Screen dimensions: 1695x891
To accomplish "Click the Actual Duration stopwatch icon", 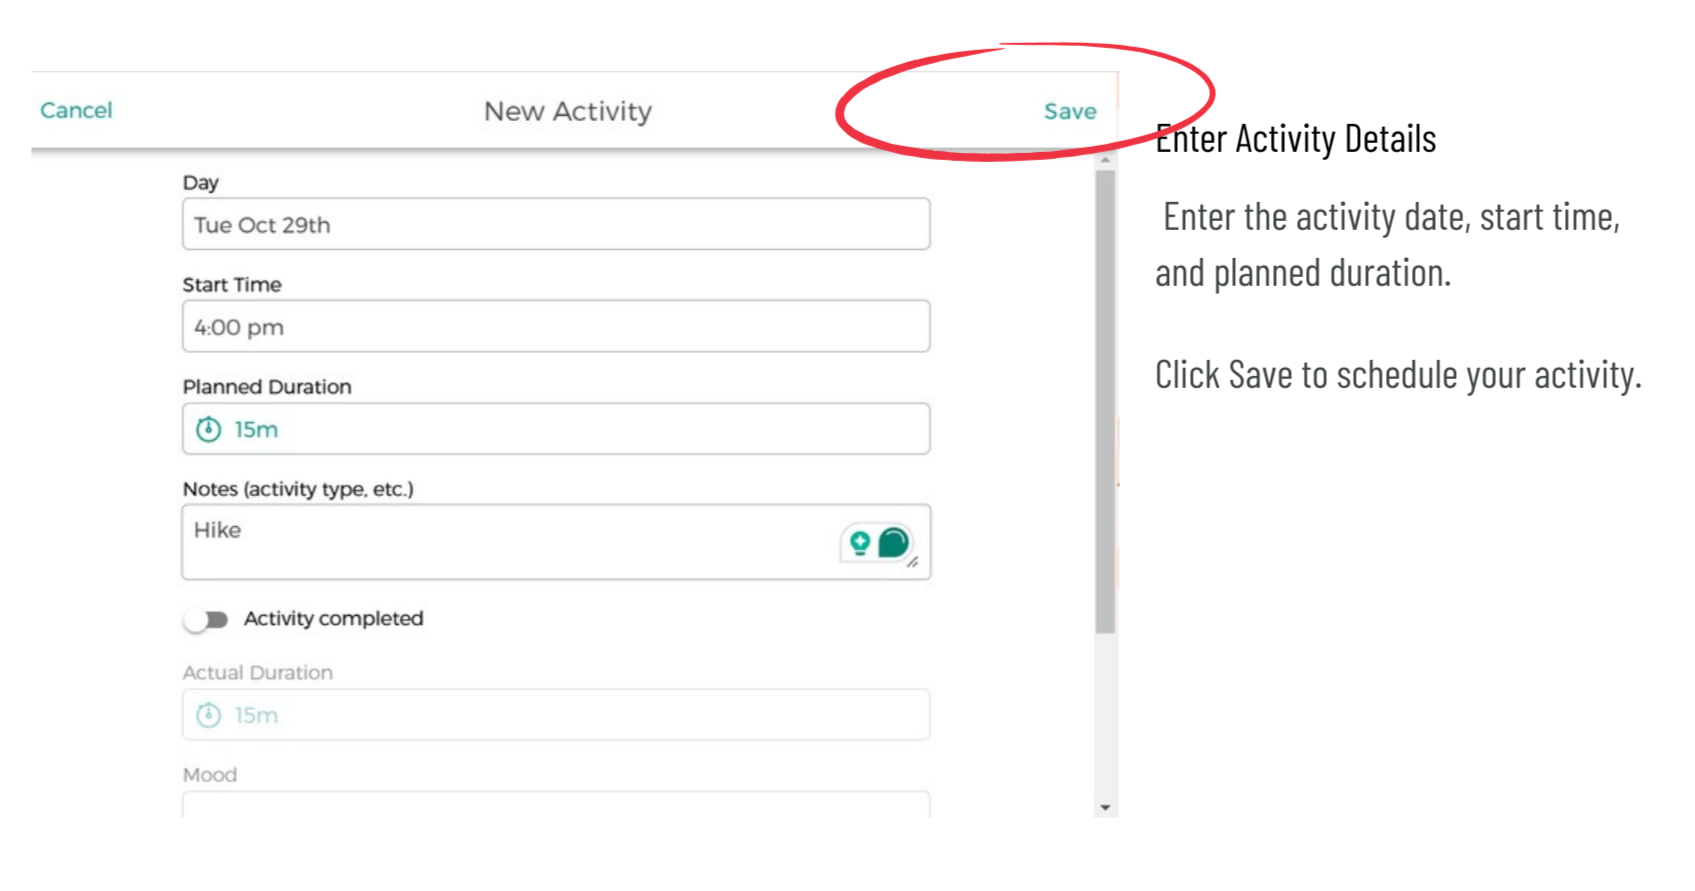I will [208, 715].
